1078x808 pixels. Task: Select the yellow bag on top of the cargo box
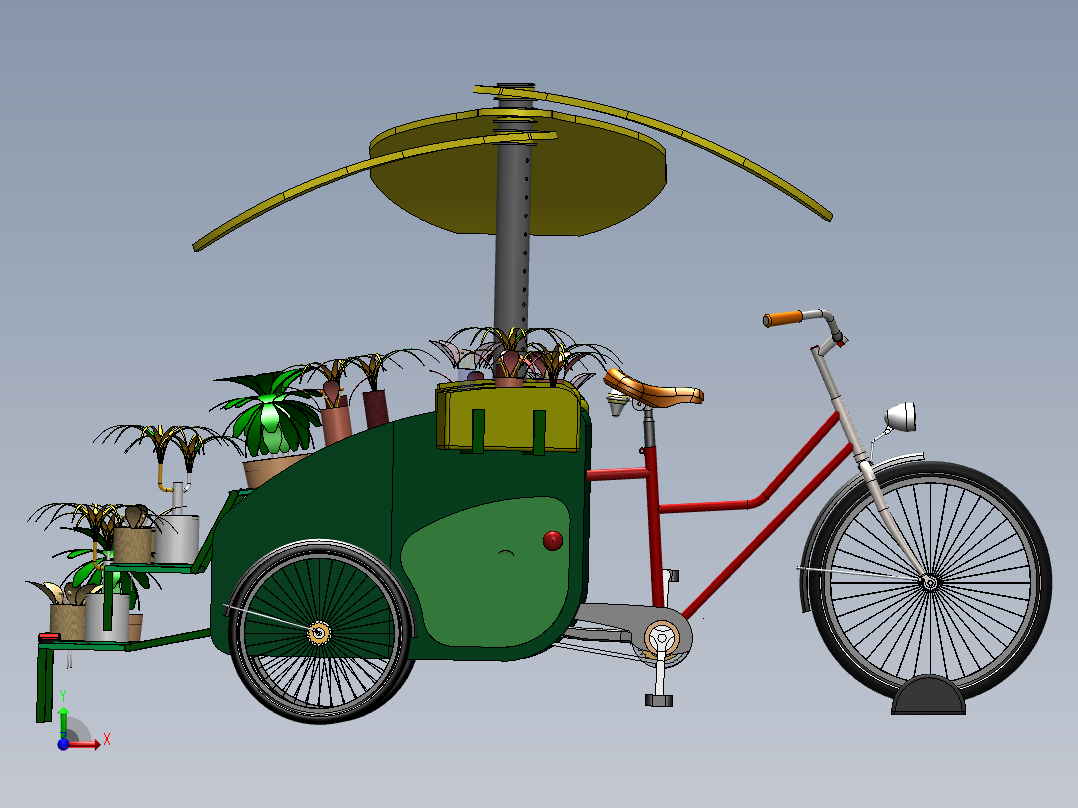point(509,417)
